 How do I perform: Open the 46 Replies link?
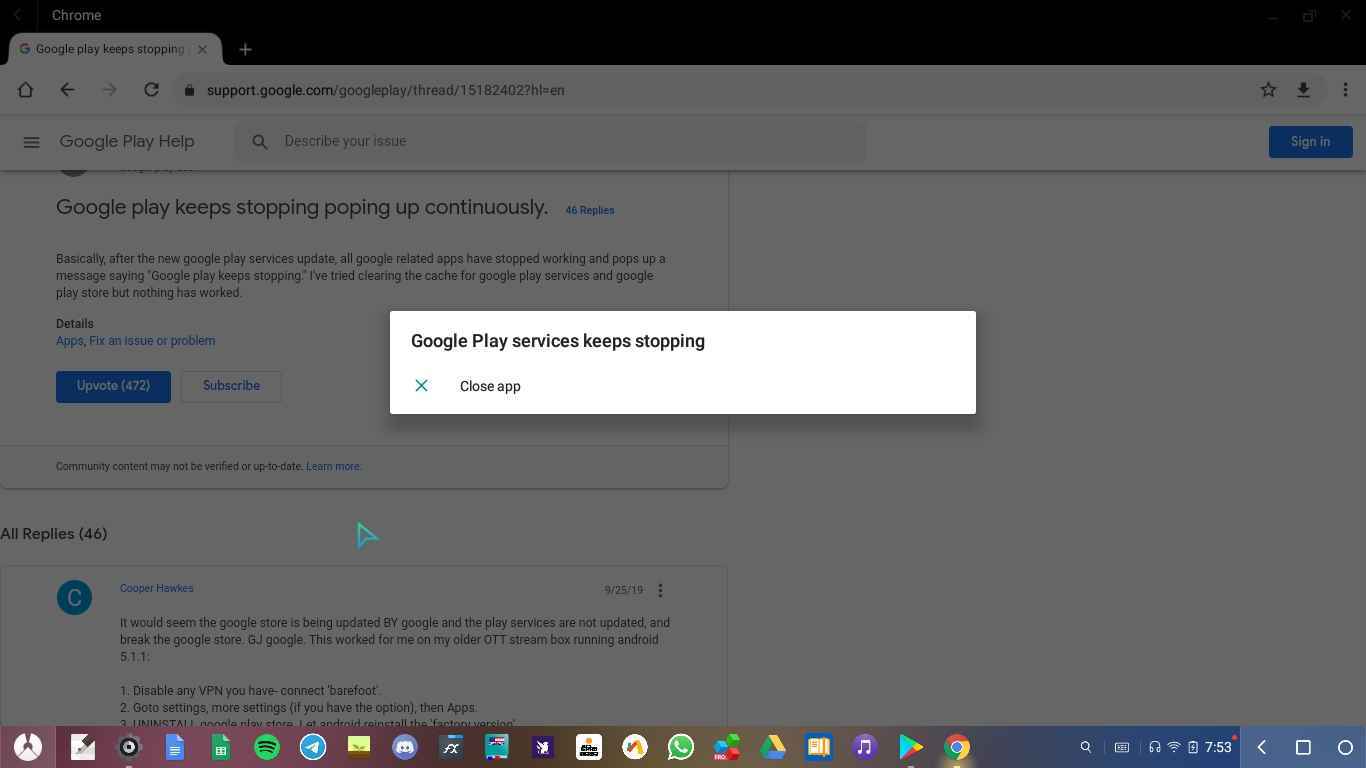tap(589, 210)
